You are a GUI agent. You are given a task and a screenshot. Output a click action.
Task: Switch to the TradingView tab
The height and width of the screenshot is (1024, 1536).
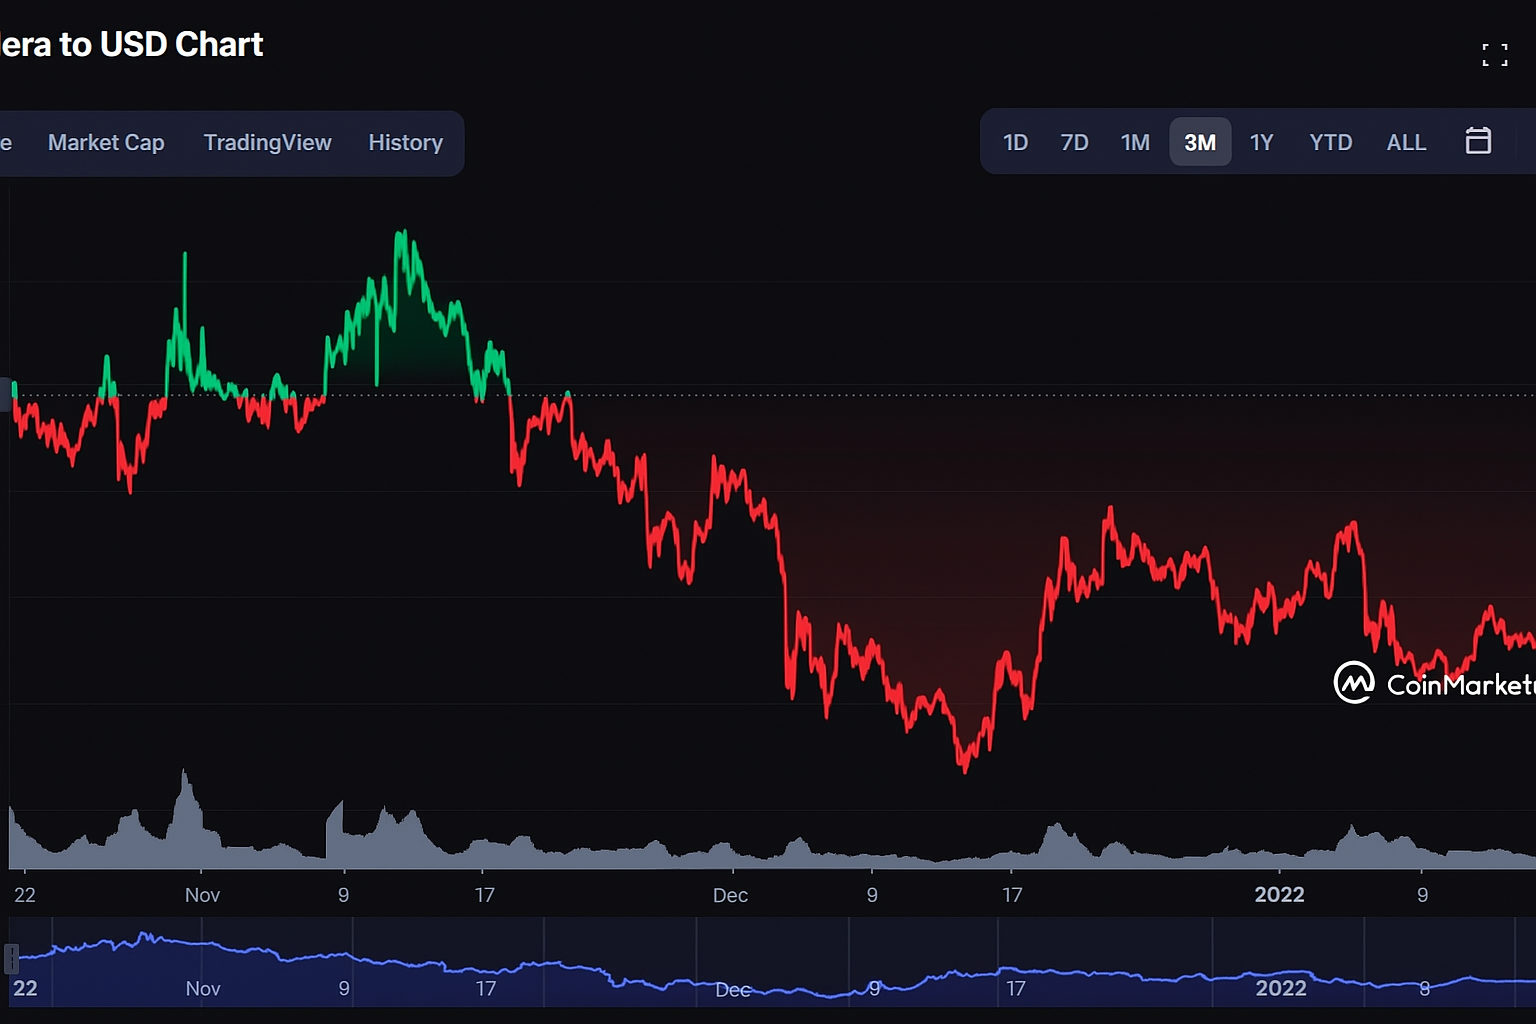coord(267,142)
